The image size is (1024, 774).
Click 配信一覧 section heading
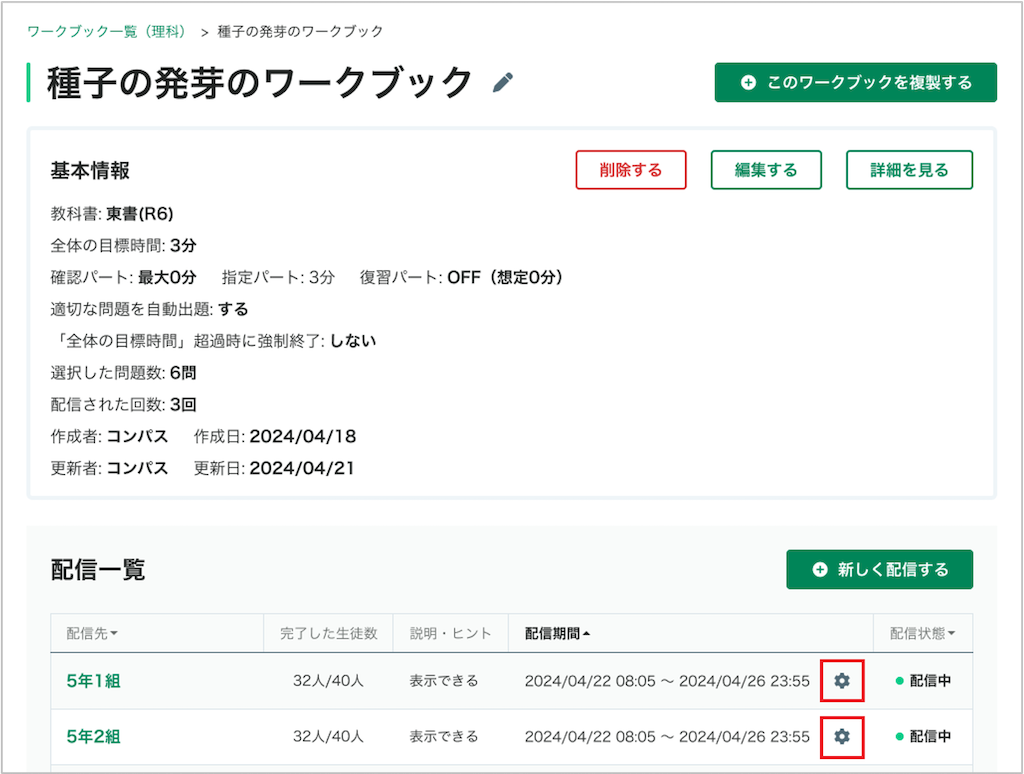tap(98, 570)
